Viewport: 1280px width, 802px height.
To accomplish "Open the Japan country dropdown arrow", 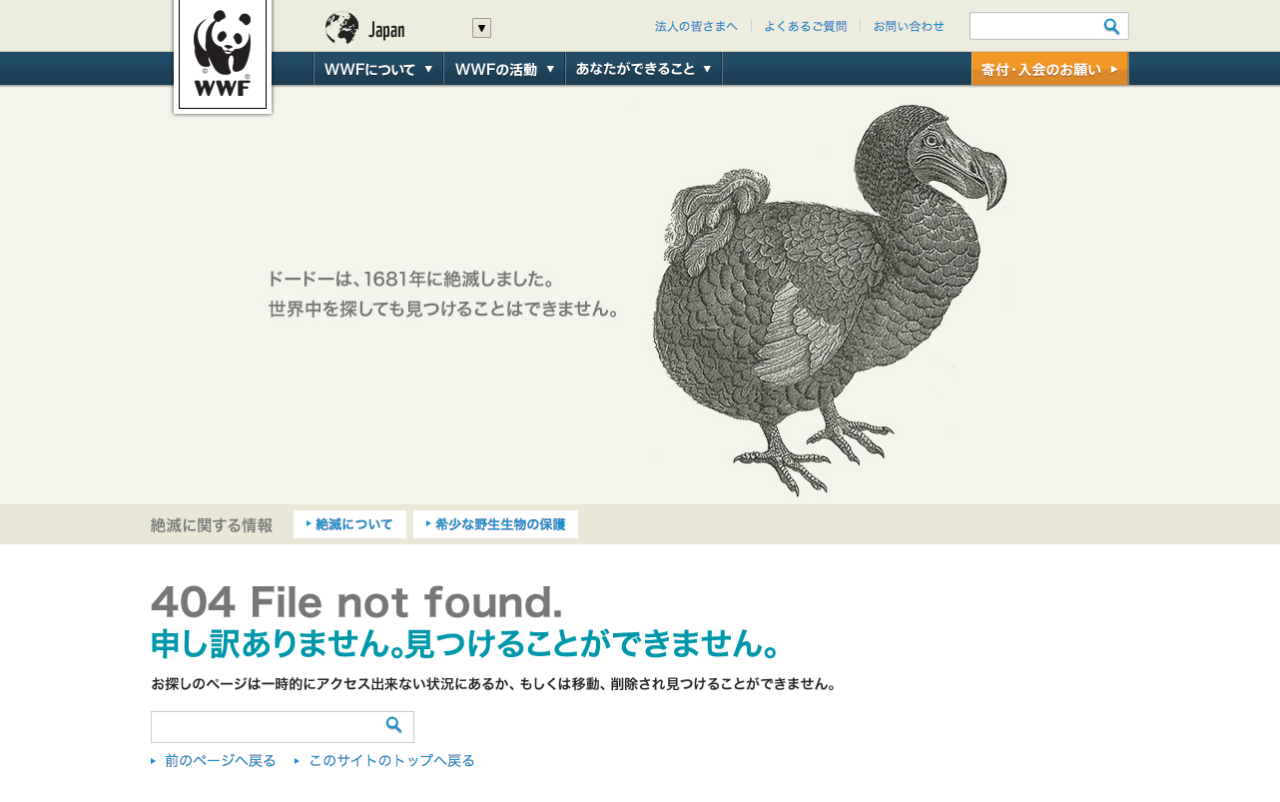I will click(482, 28).
